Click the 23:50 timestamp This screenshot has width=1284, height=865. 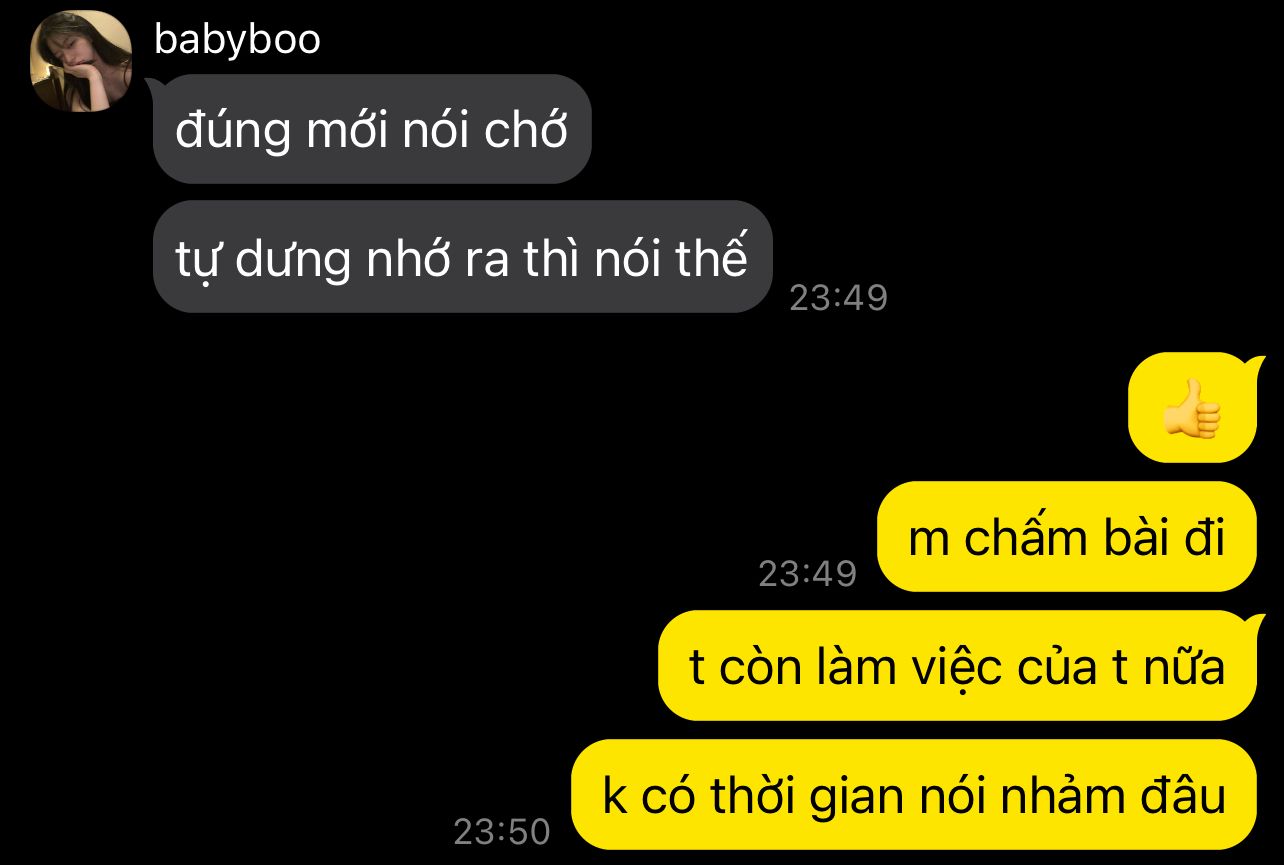coord(502,831)
